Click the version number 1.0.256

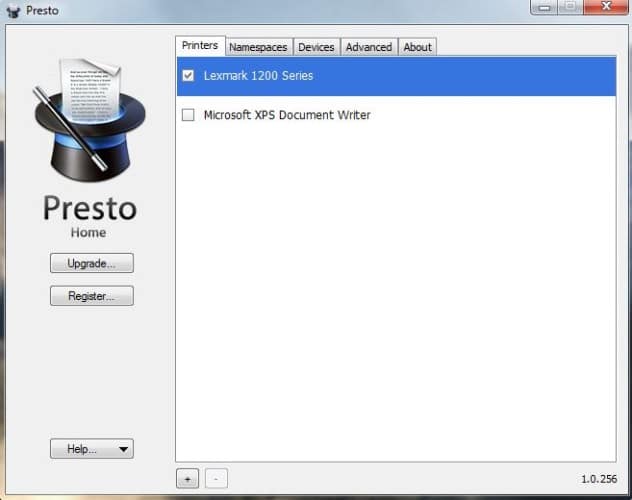pyautogui.click(x=599, y=479)
